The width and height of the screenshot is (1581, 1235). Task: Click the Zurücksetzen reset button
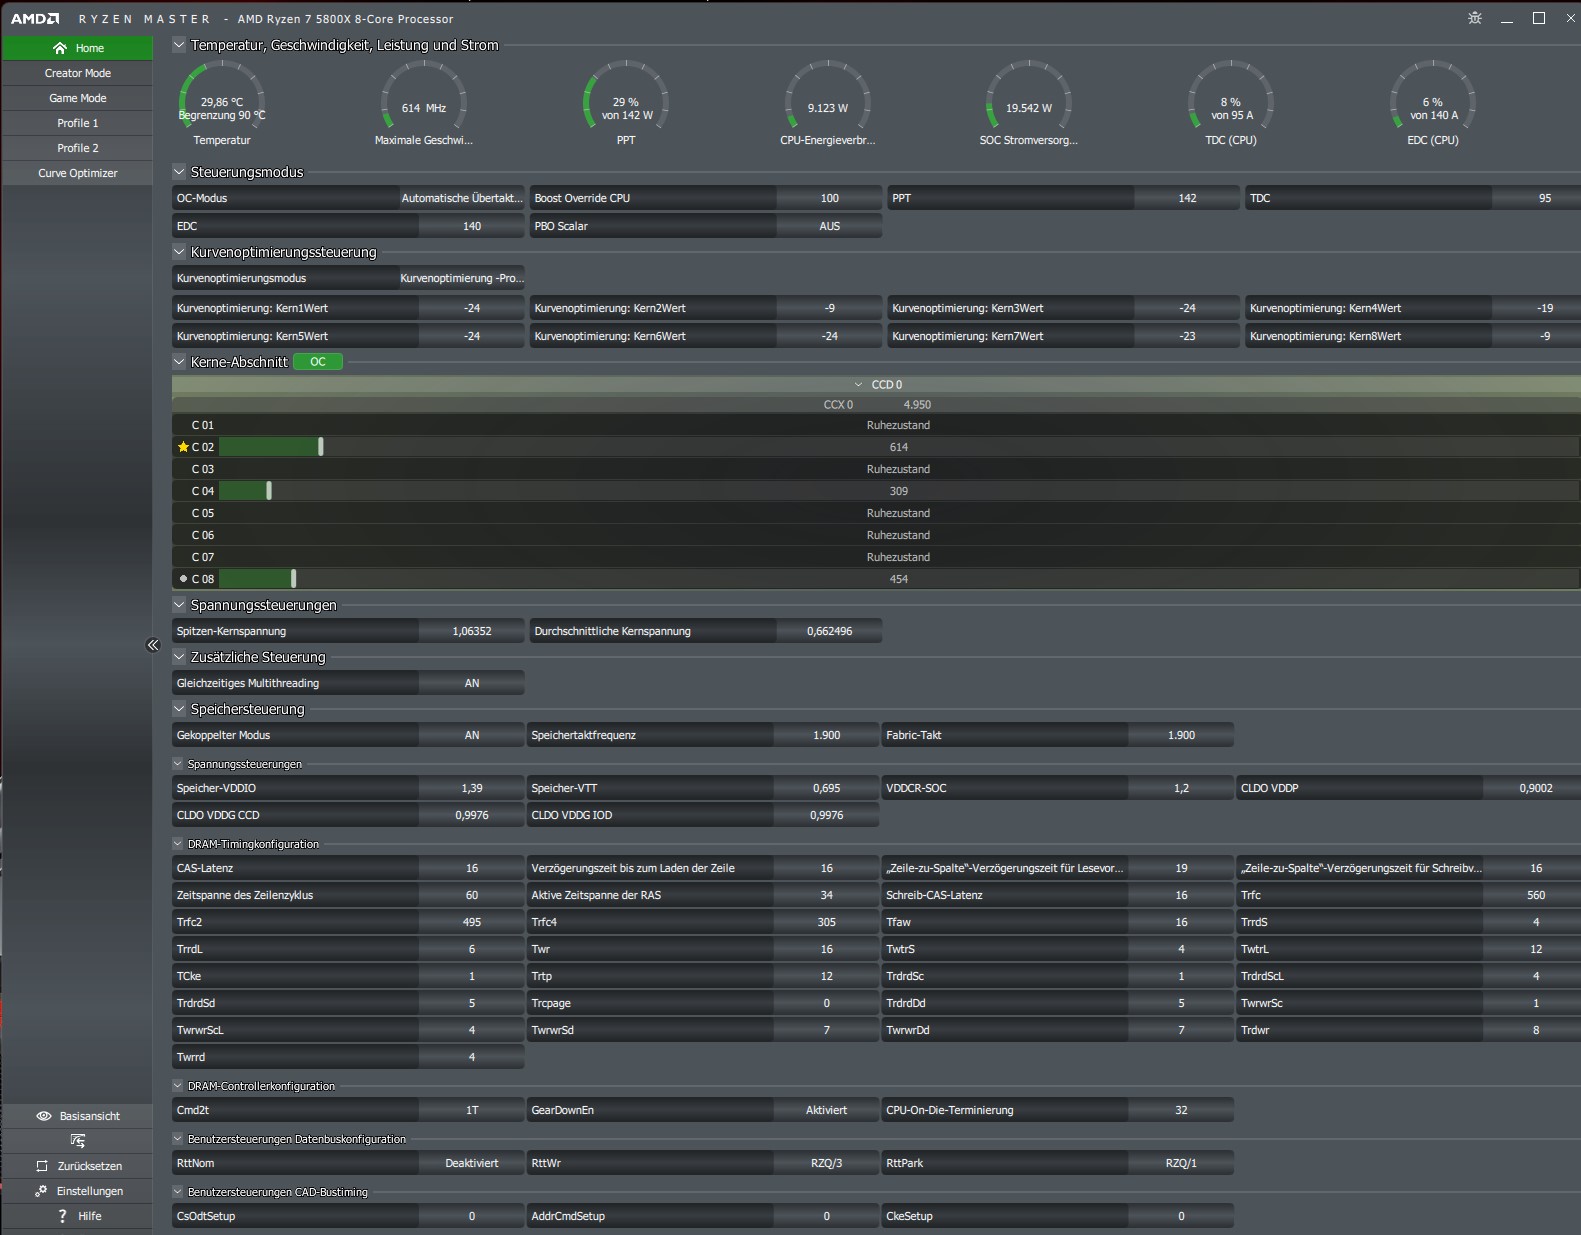78,1166
